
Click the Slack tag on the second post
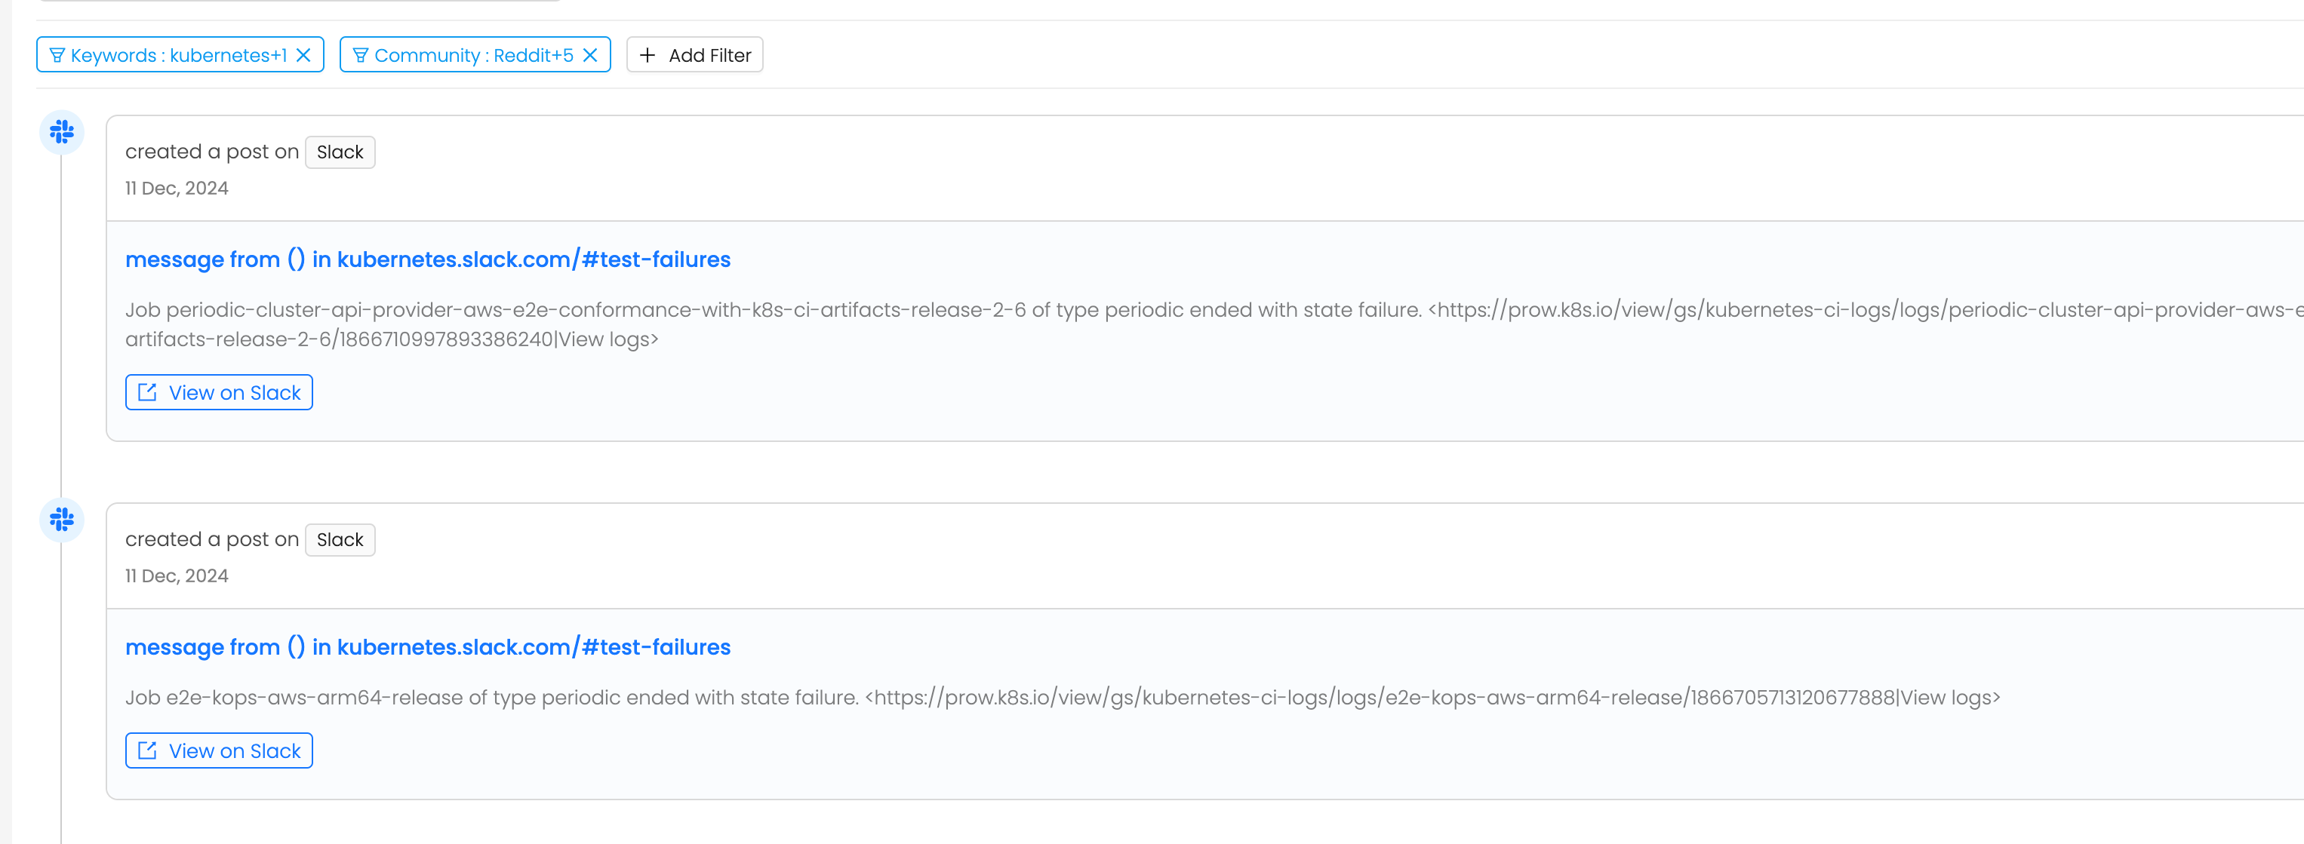[340, 540]
